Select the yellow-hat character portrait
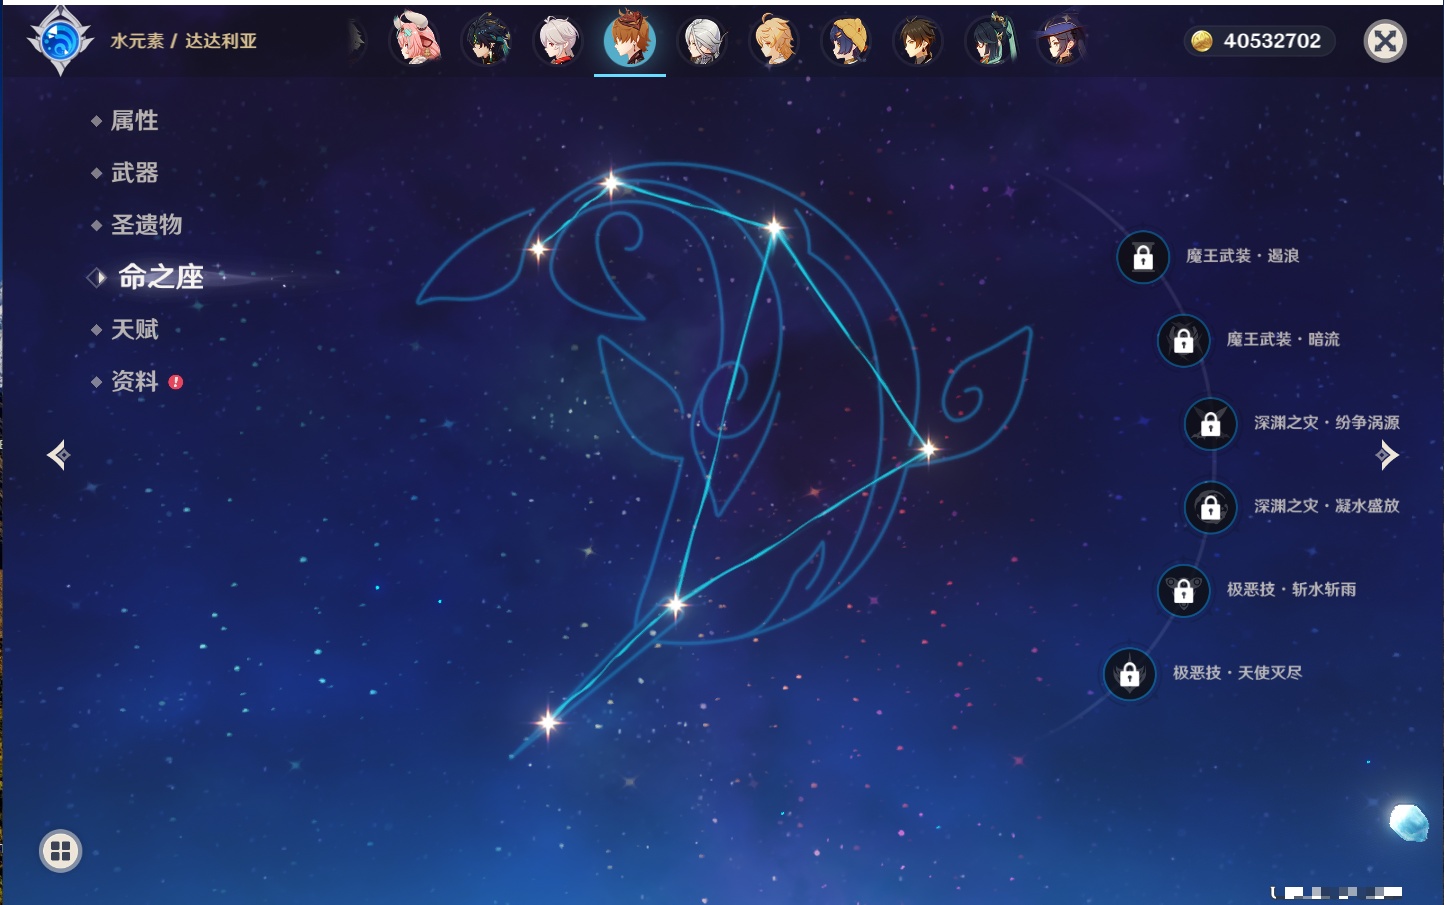 (847, 41)
